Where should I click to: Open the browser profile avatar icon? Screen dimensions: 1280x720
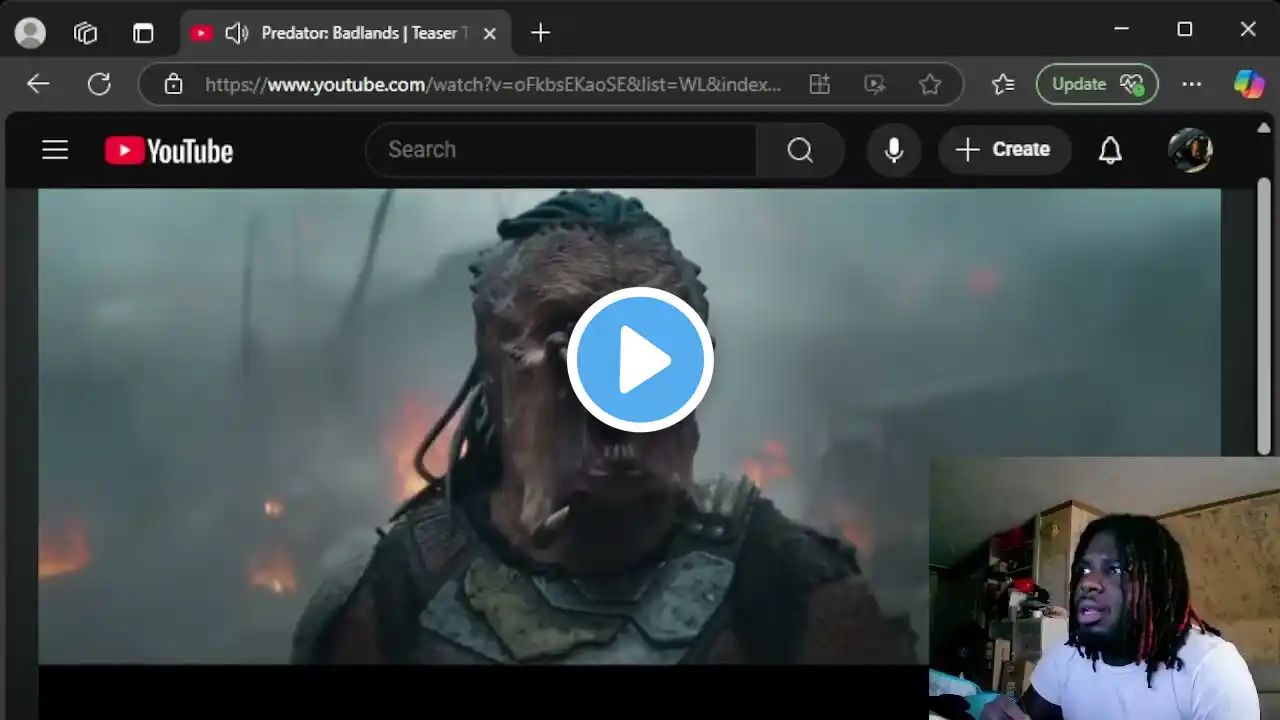(30, 33)
